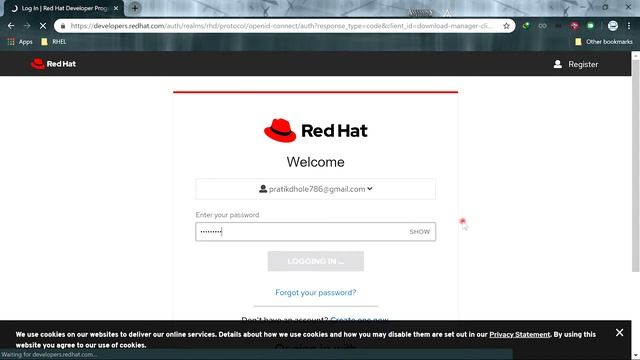Click the chain-link extension icon

pyautogui.click(x=542, y=26)
